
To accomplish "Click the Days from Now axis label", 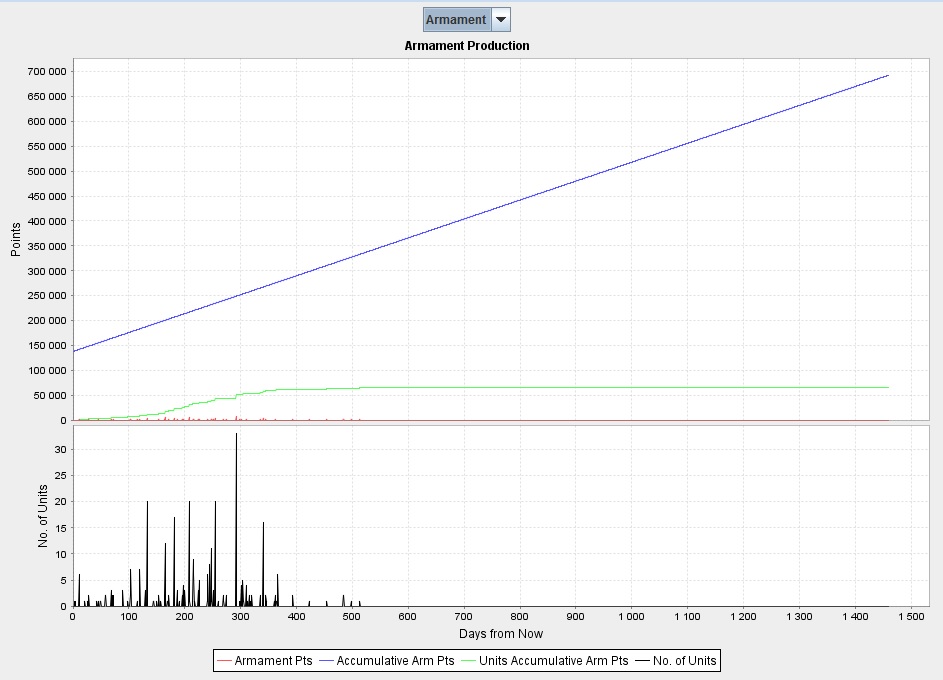I will 500,634.
